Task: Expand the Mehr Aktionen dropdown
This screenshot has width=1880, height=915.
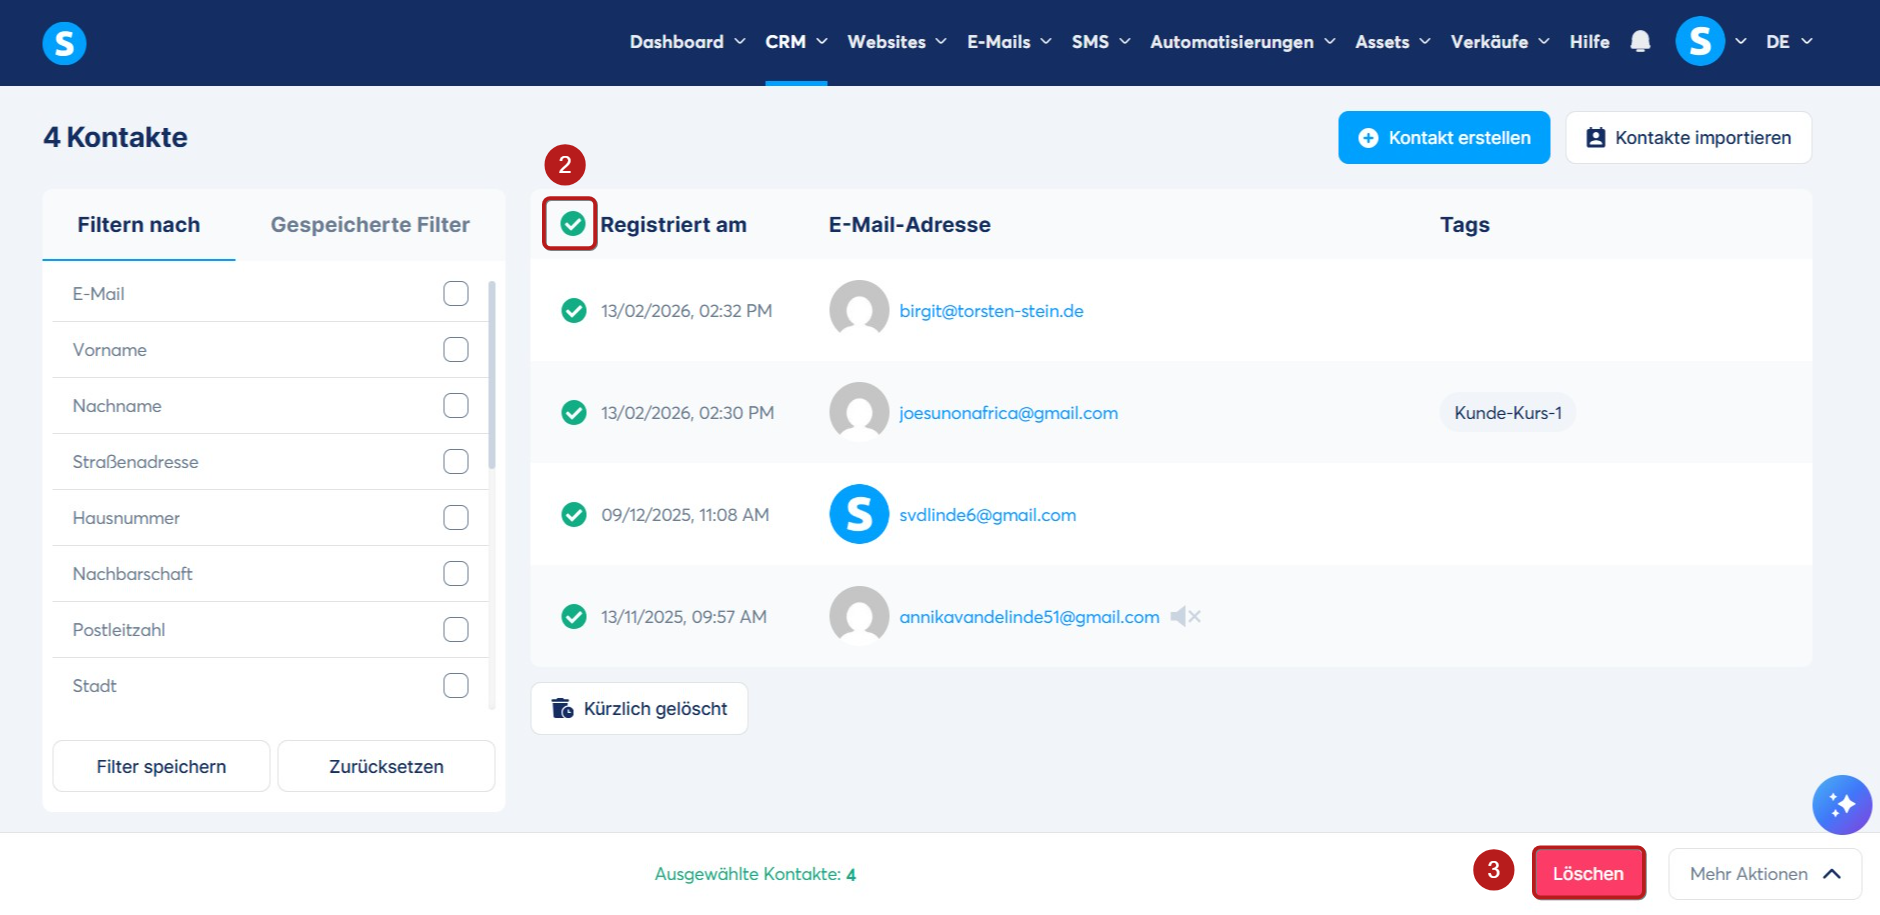Action: click(1765, 874)
